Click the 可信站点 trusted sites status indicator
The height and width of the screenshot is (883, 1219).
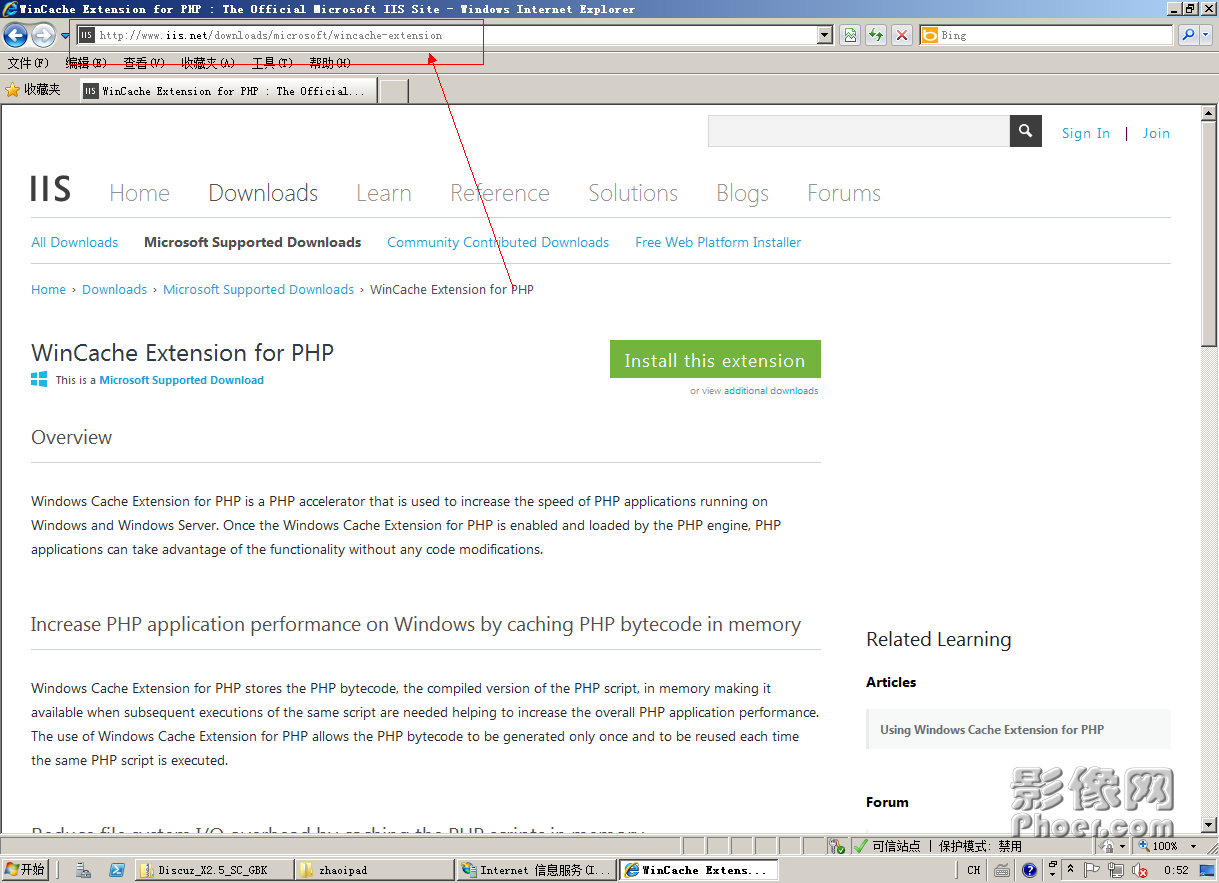(x=886, y=846)
